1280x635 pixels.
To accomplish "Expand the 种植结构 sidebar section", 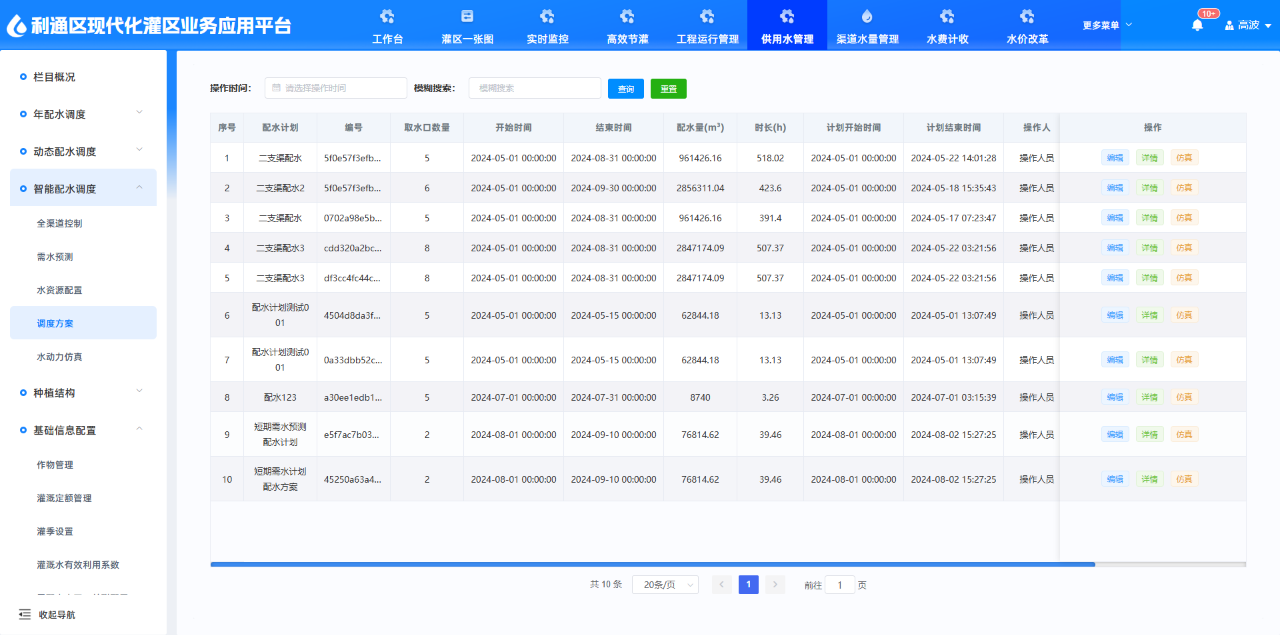I will tap(83, 393).
